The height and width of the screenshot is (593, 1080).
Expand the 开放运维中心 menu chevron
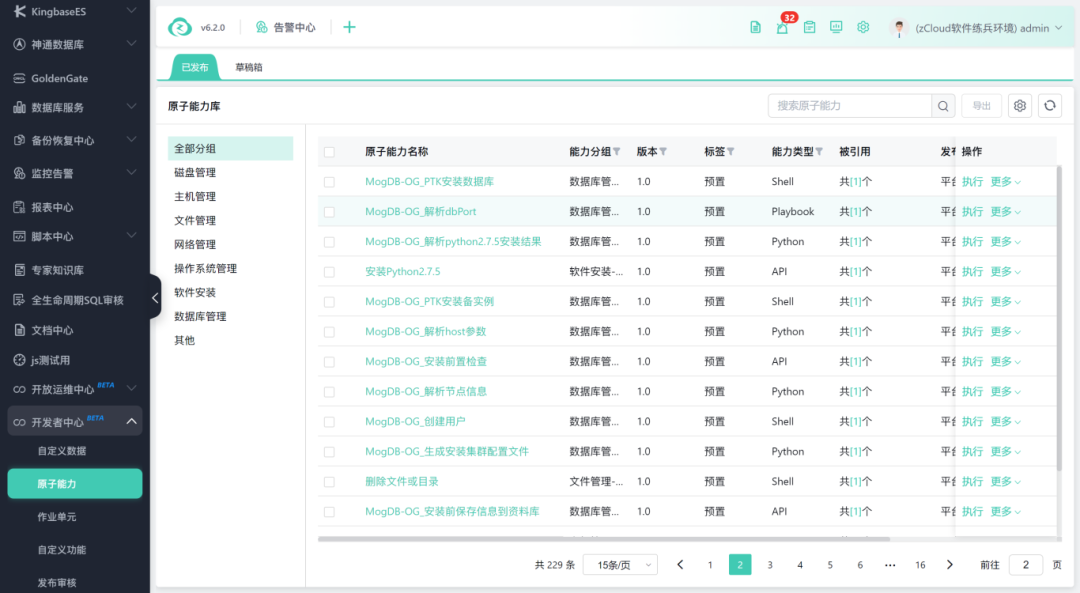coord(131,388)
